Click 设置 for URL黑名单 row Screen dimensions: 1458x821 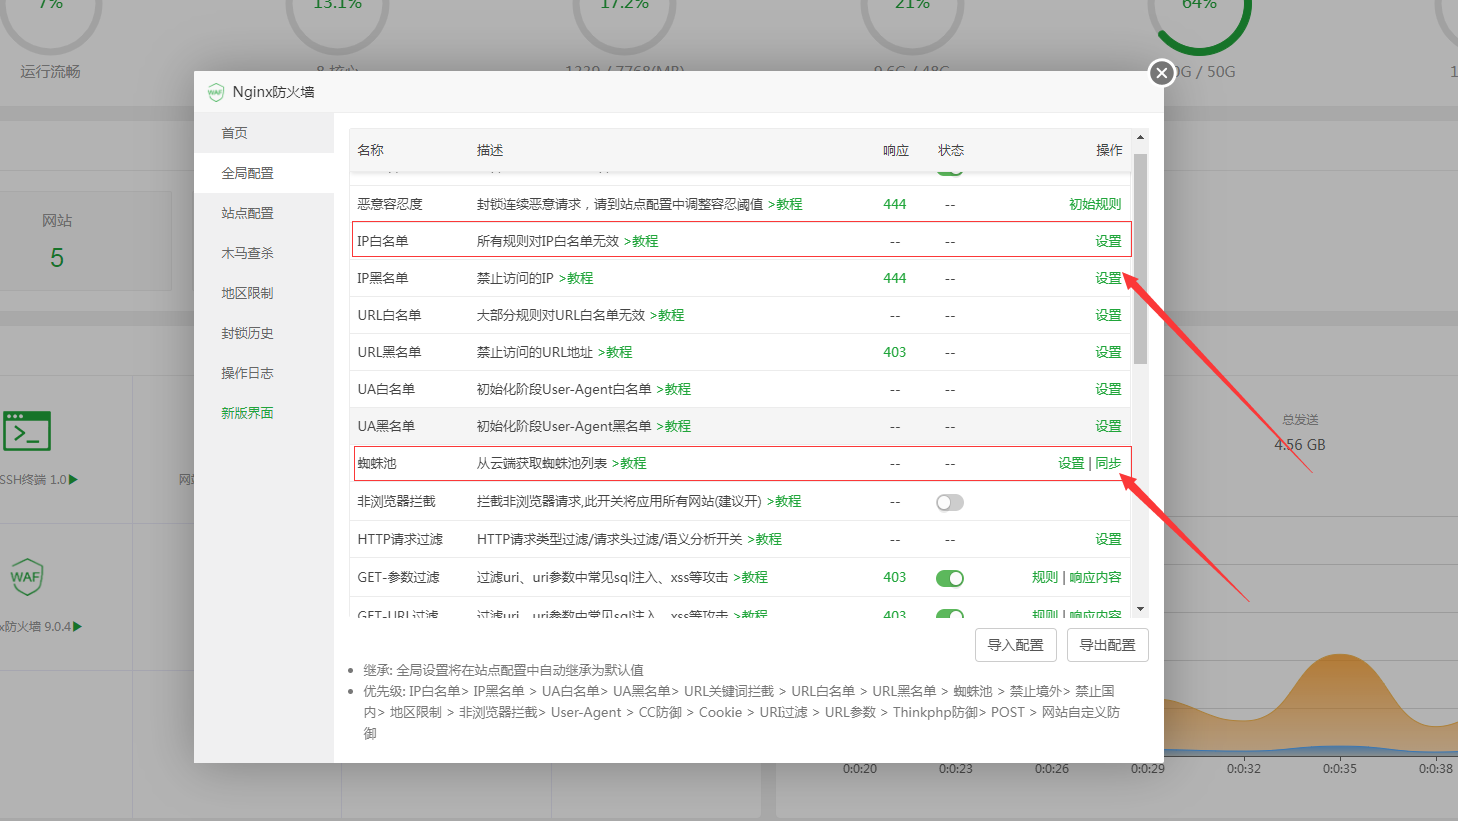pyautogui.click(x=1108, y=352)
